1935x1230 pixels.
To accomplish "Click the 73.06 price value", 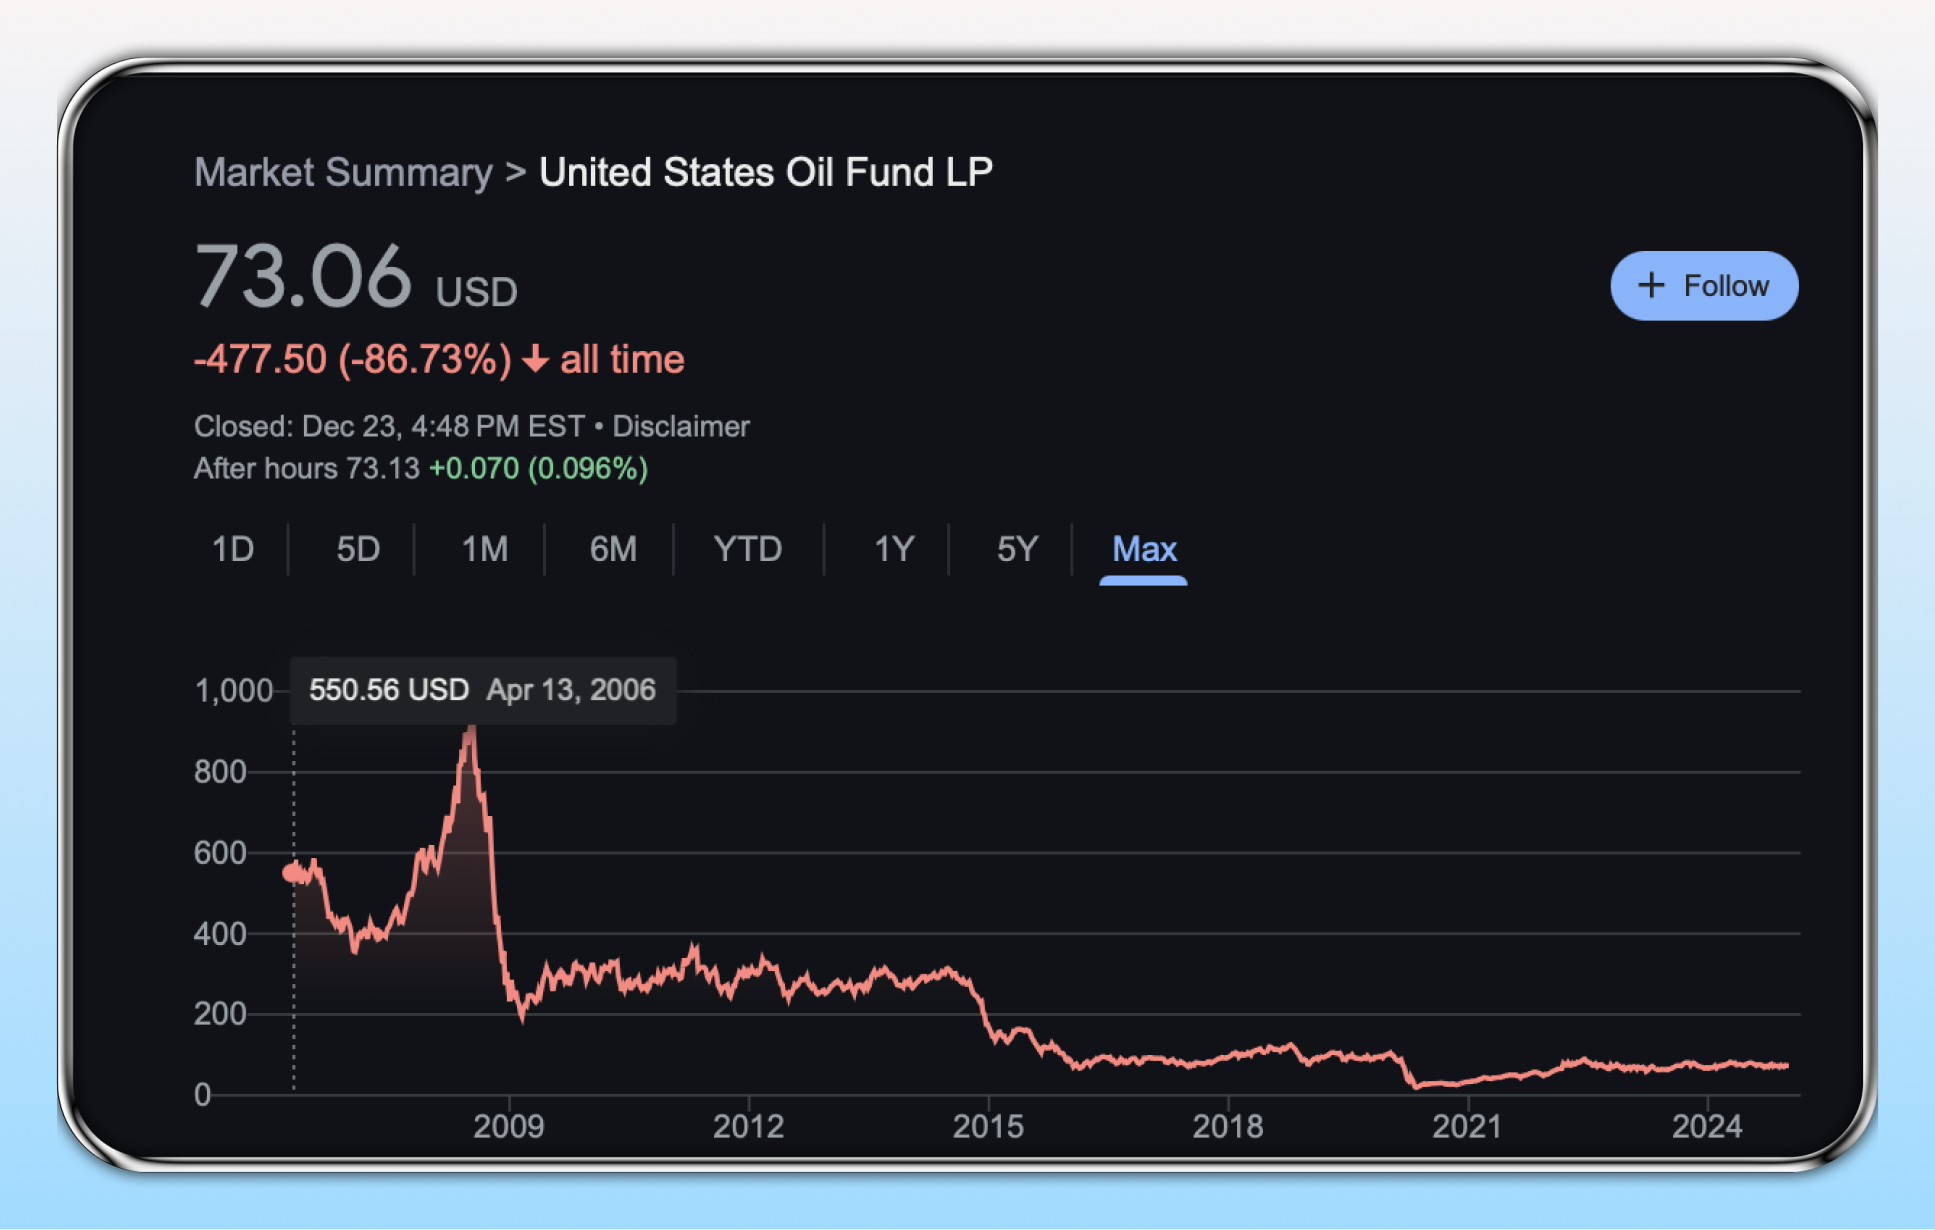I will [x=303, y=276].
